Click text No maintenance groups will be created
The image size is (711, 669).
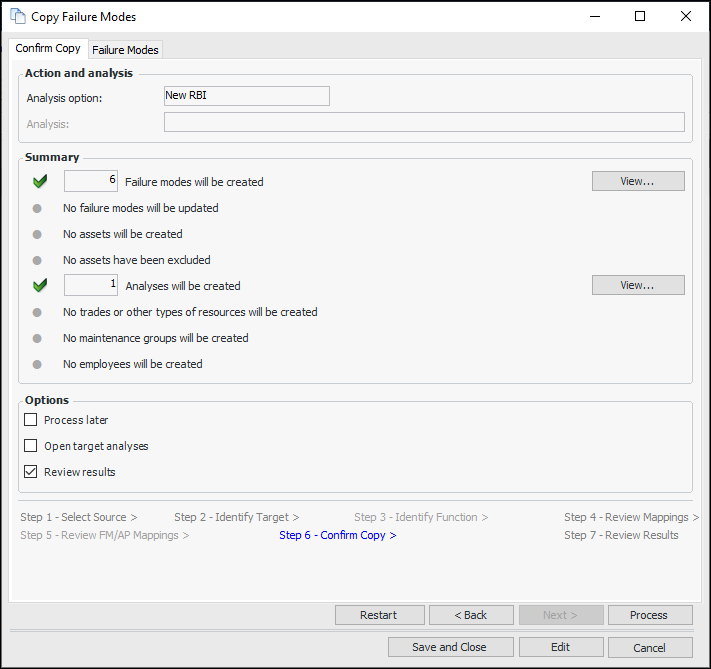pos(156,338)
